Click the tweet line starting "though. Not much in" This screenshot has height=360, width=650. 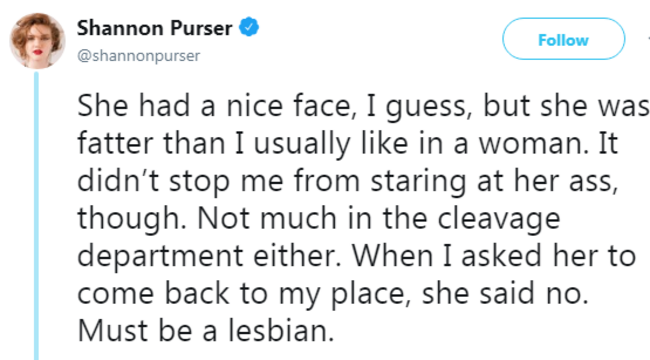(x=319, y=219)
